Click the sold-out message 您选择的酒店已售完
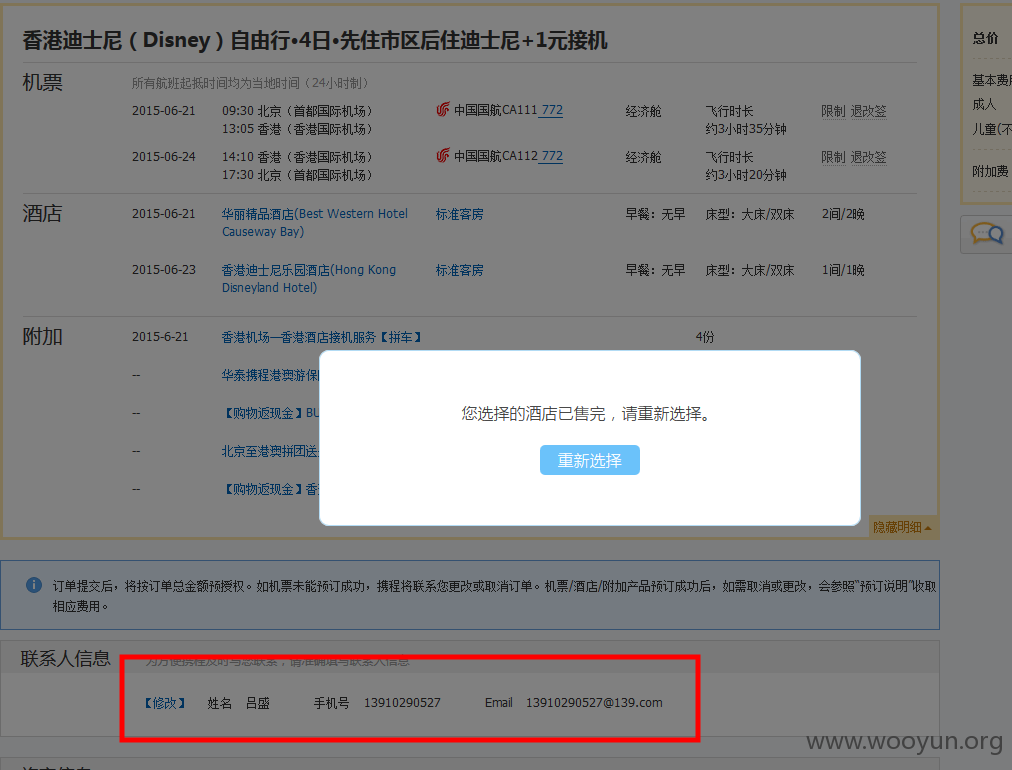Screen dimensions: 1012x770 534,414
